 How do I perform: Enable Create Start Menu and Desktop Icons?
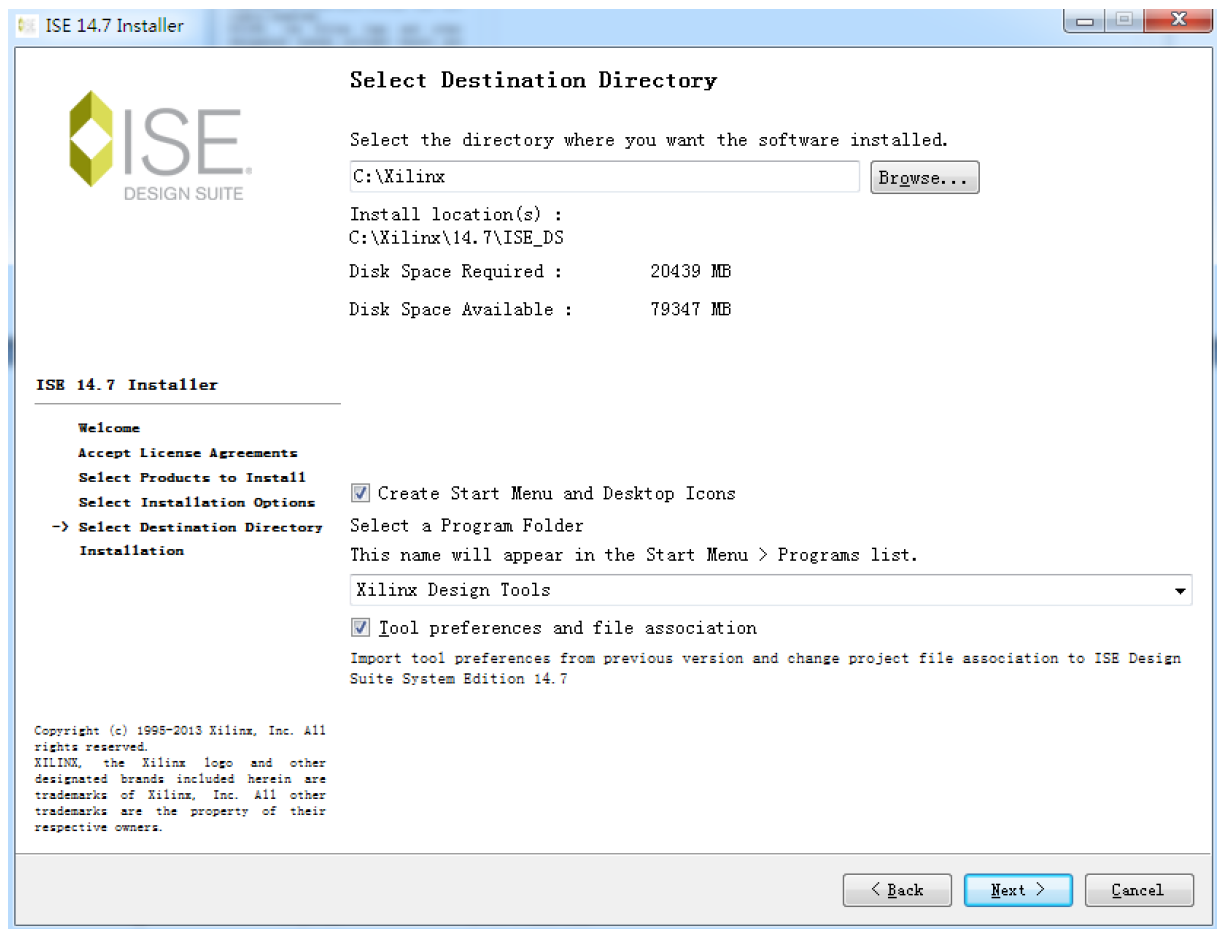(359, 492)
